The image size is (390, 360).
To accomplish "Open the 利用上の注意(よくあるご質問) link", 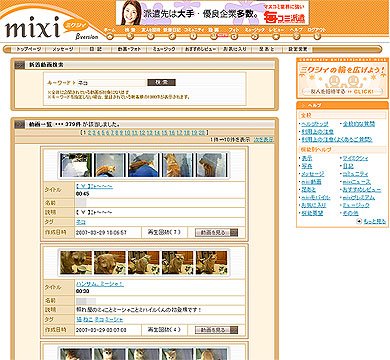I will (337, 140).
